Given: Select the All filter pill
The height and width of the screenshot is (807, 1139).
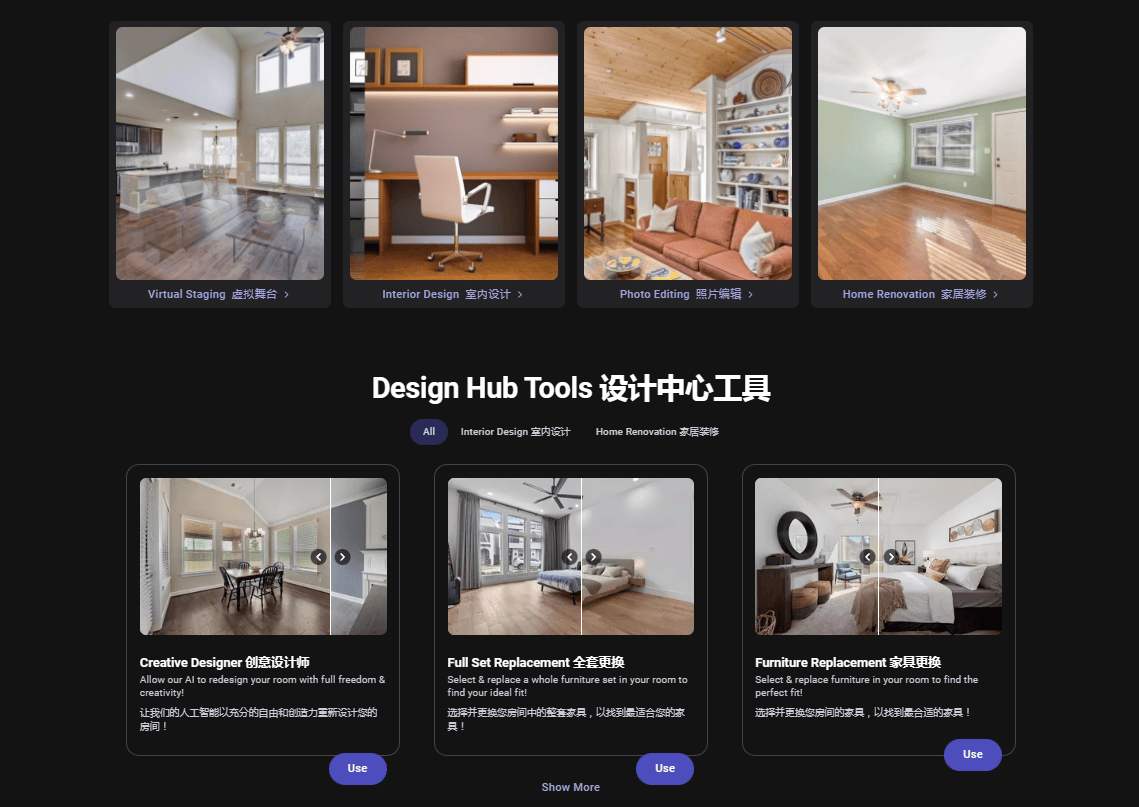Looking at the screenshot, I should point(428,431).
